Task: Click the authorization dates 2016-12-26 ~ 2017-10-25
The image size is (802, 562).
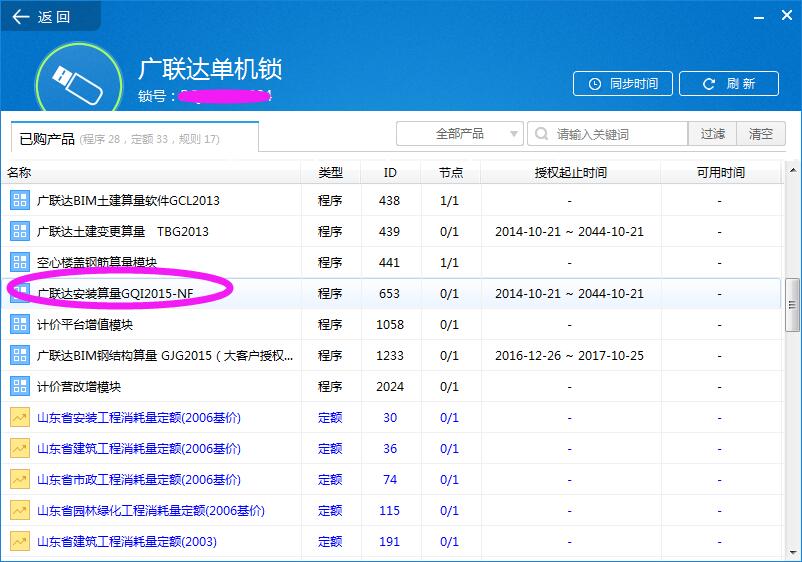Action: (569, 355)
